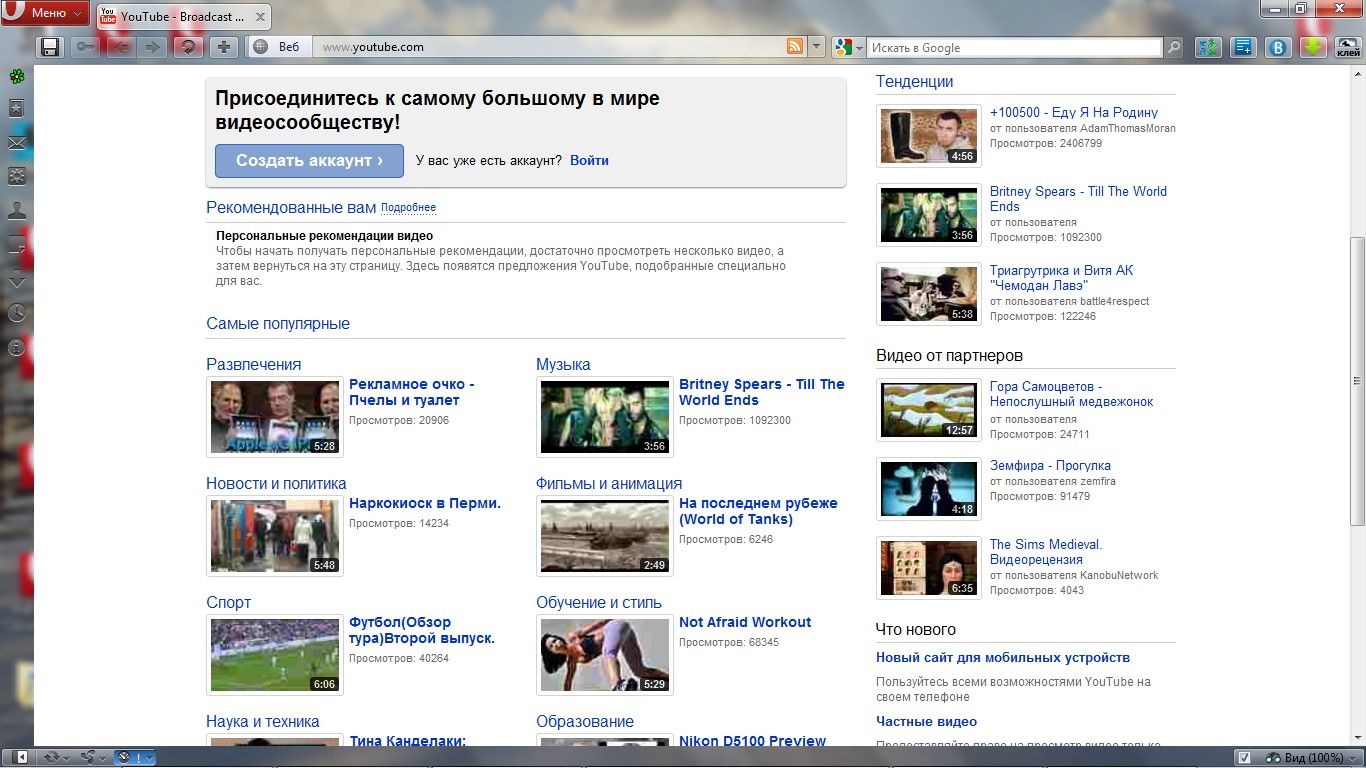Click the scrollbar down arrow
The height and width of the screenshot is (768, 1366).
[x=1357, y=737]
